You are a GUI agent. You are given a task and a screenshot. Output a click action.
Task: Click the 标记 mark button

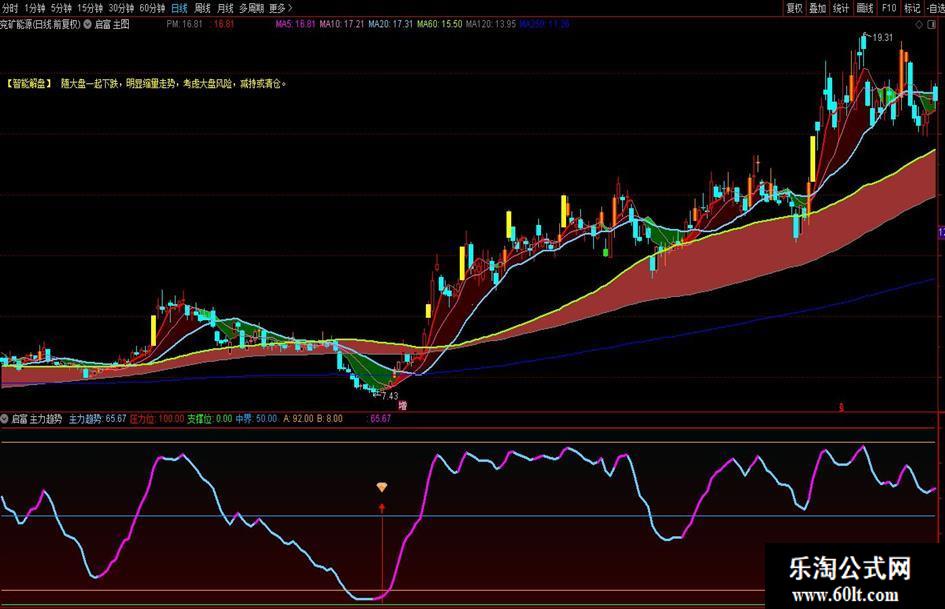point(912,8)
